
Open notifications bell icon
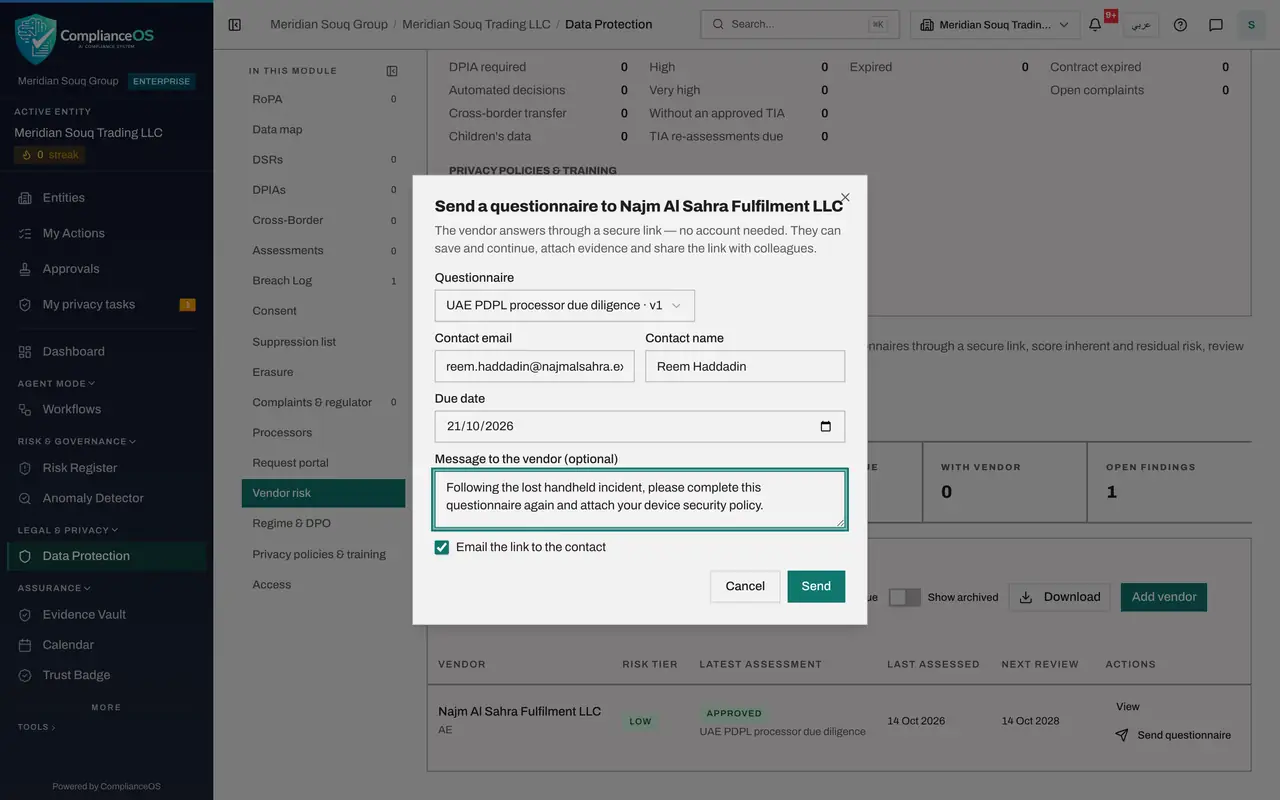click(1095, 25)
